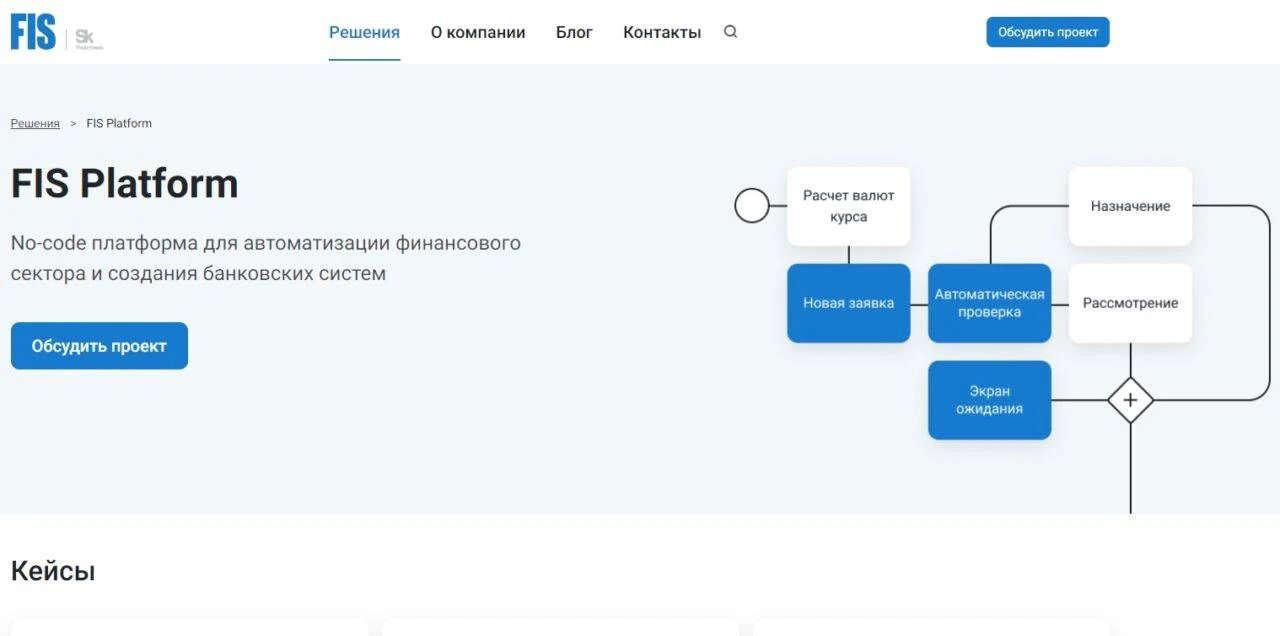The image size is (1280, 636).
Task: Select the Назначение diagram block
Action: coord(1131,206)
